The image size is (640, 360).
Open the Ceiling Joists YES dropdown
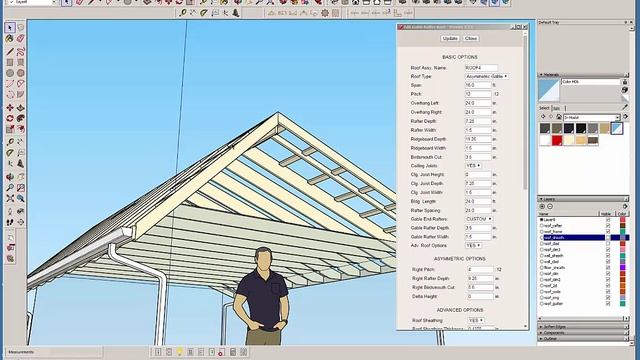tap(473, 166)
